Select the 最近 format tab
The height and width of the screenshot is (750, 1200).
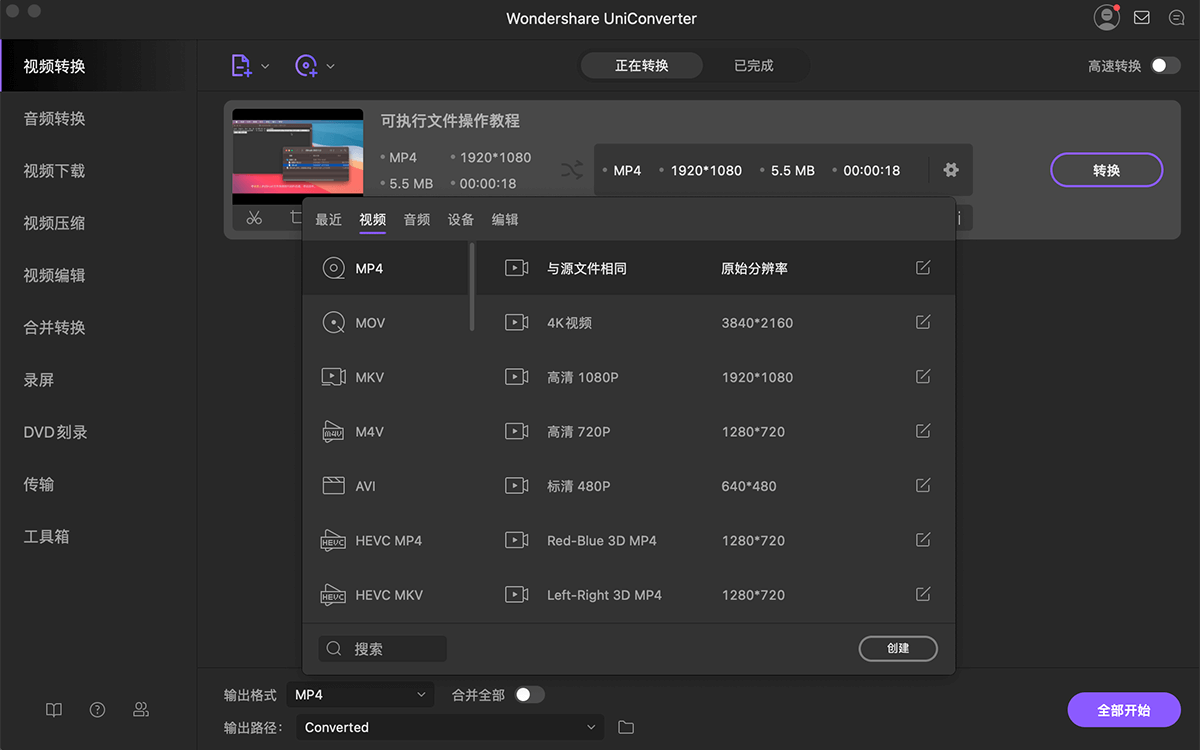[329, 220]
